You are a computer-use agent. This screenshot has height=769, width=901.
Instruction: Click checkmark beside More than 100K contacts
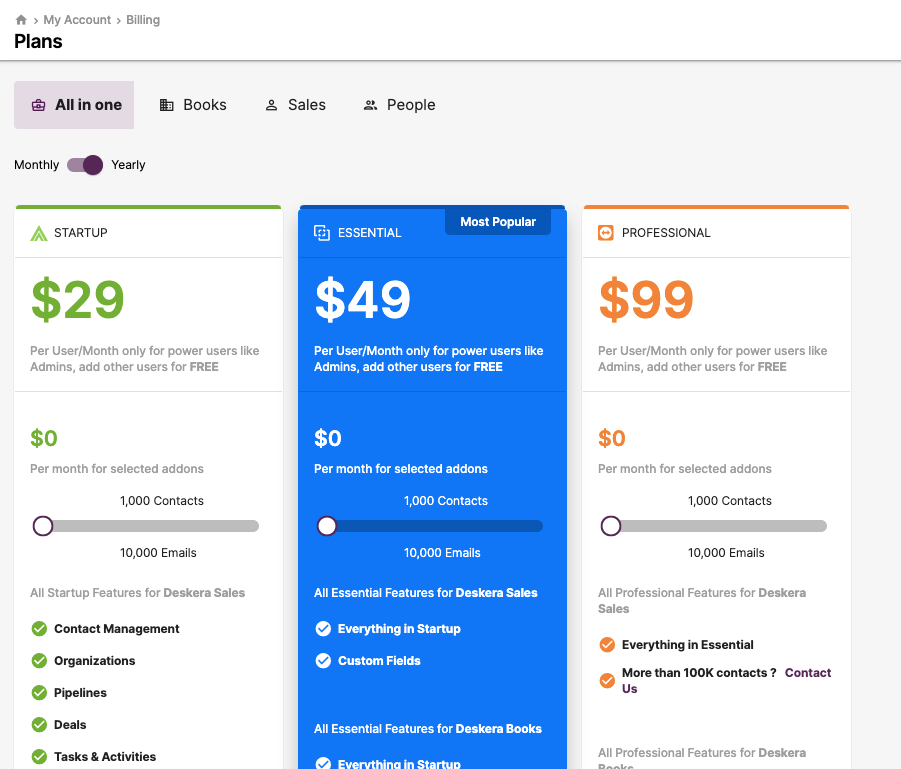(607, 680)
